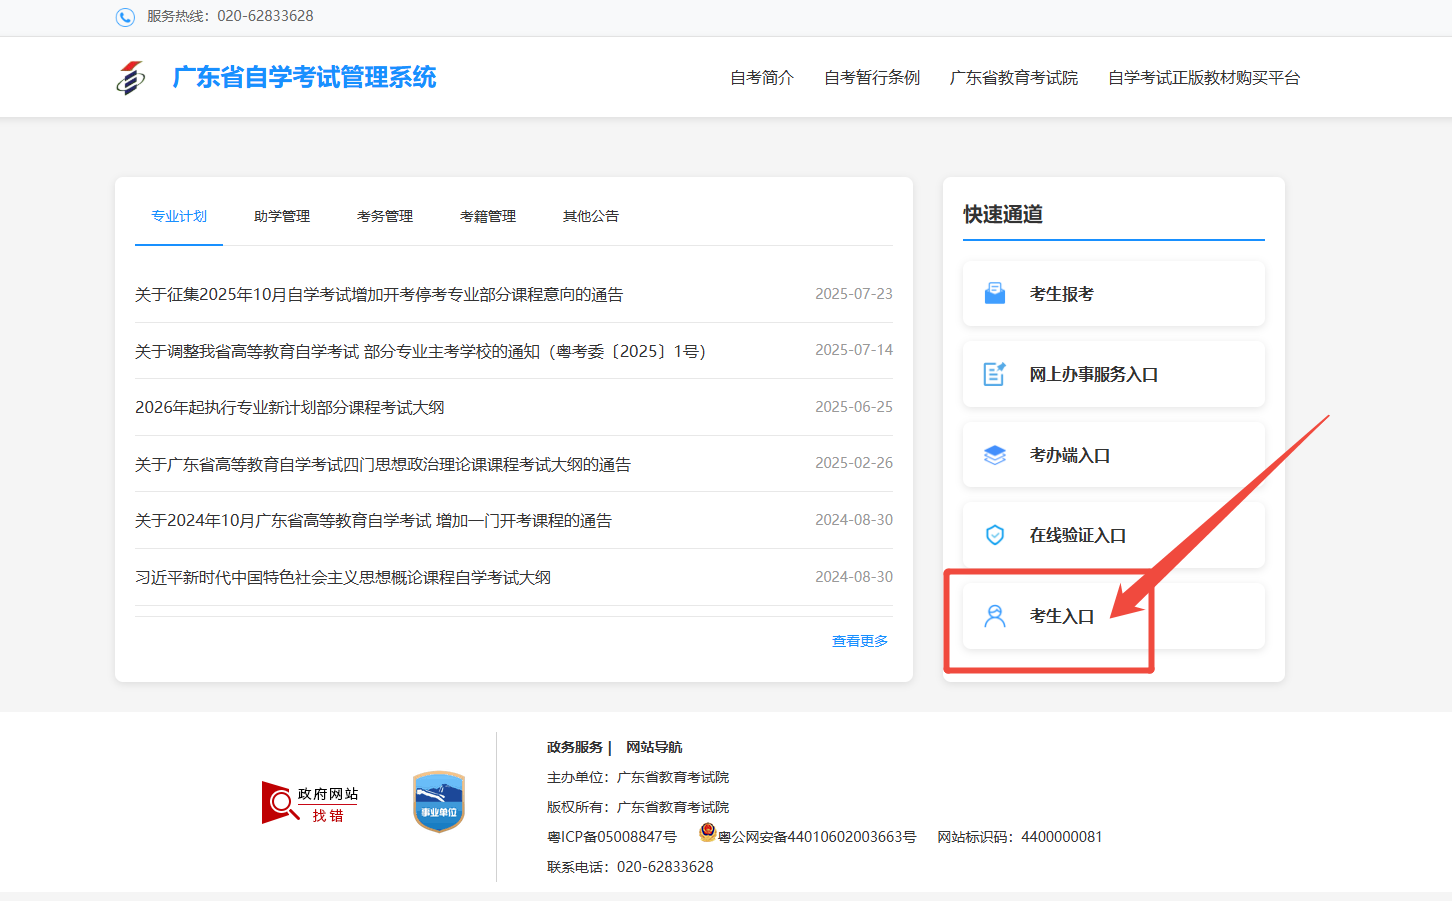1452x901 pixels.
Task: Click the book icon next to 考生报考
Action: coord(994,292)
